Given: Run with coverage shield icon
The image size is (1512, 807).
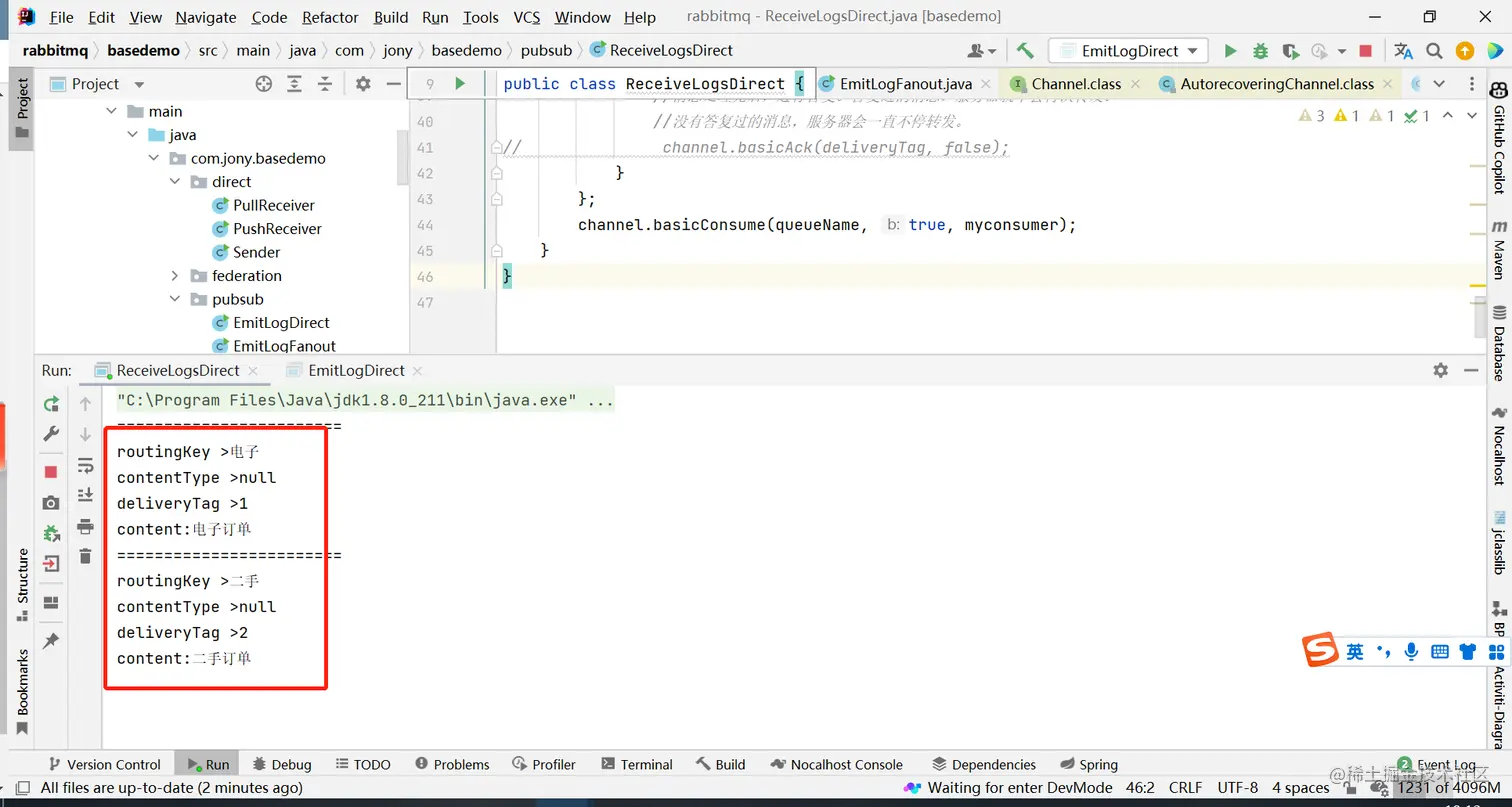Looking at the screenshot, I should [x=1290, y=51].
